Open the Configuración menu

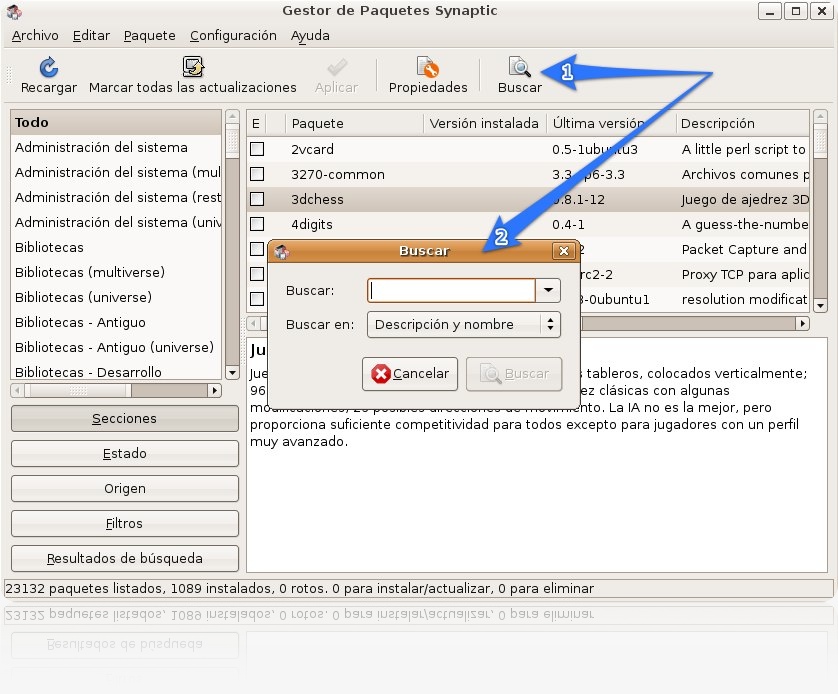click(234, 36)
